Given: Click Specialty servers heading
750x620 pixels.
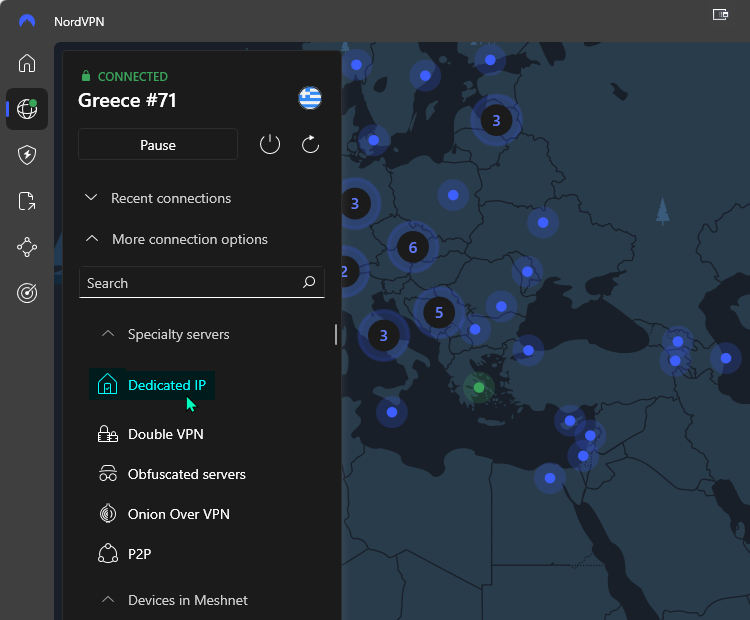Looking at the screenshot, I should [x=178, y=334].
